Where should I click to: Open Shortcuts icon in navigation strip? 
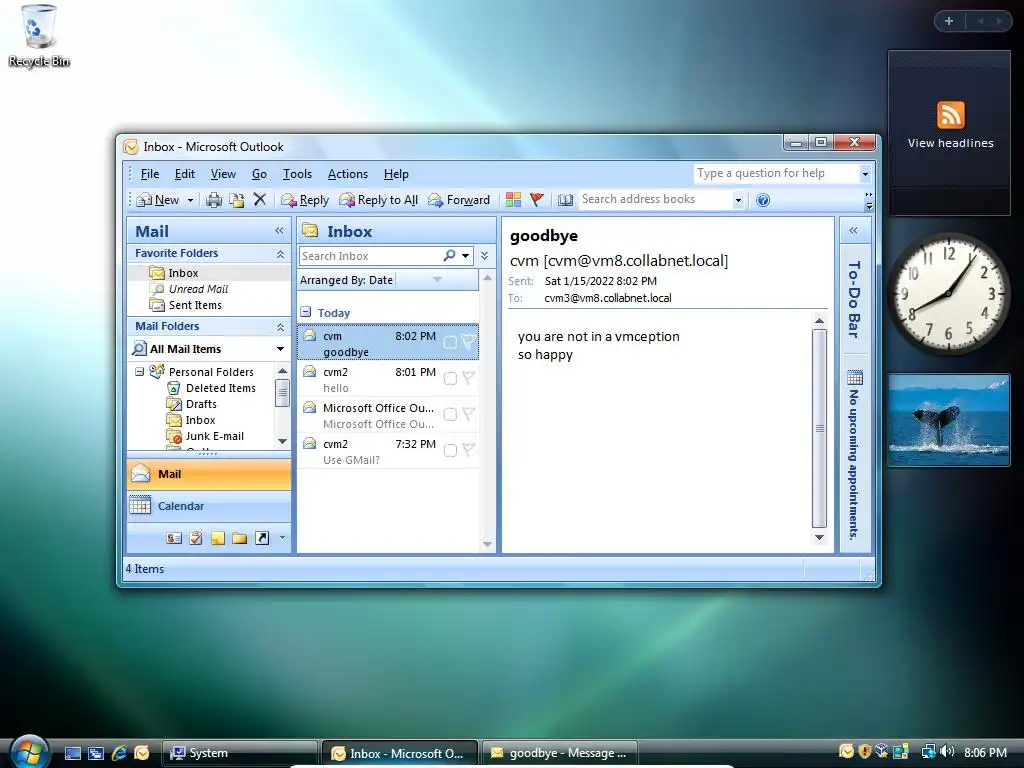tap(262, 538)
